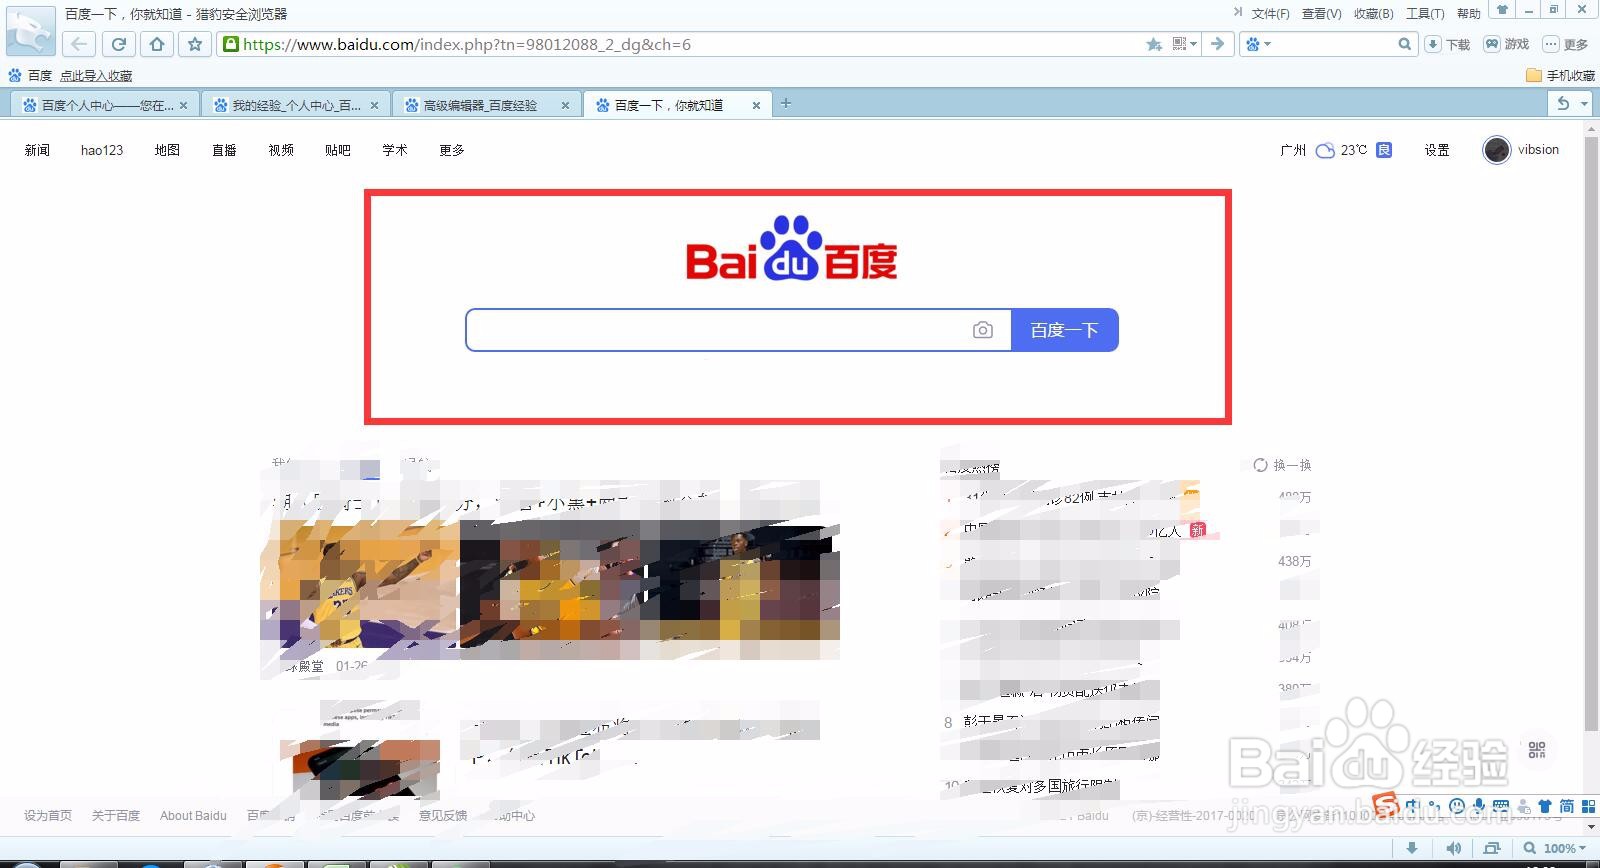
Task: Click the About Baidu footer link
Action: tap(193, 815)
